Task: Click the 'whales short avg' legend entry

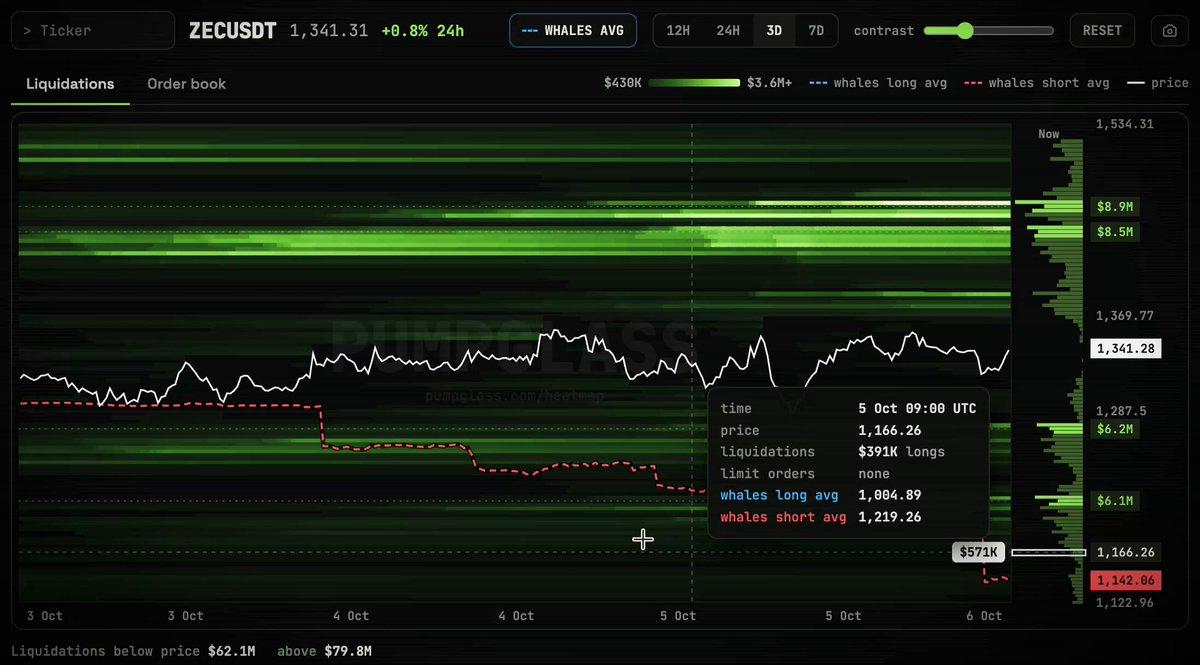Action: click(1037, 83)
